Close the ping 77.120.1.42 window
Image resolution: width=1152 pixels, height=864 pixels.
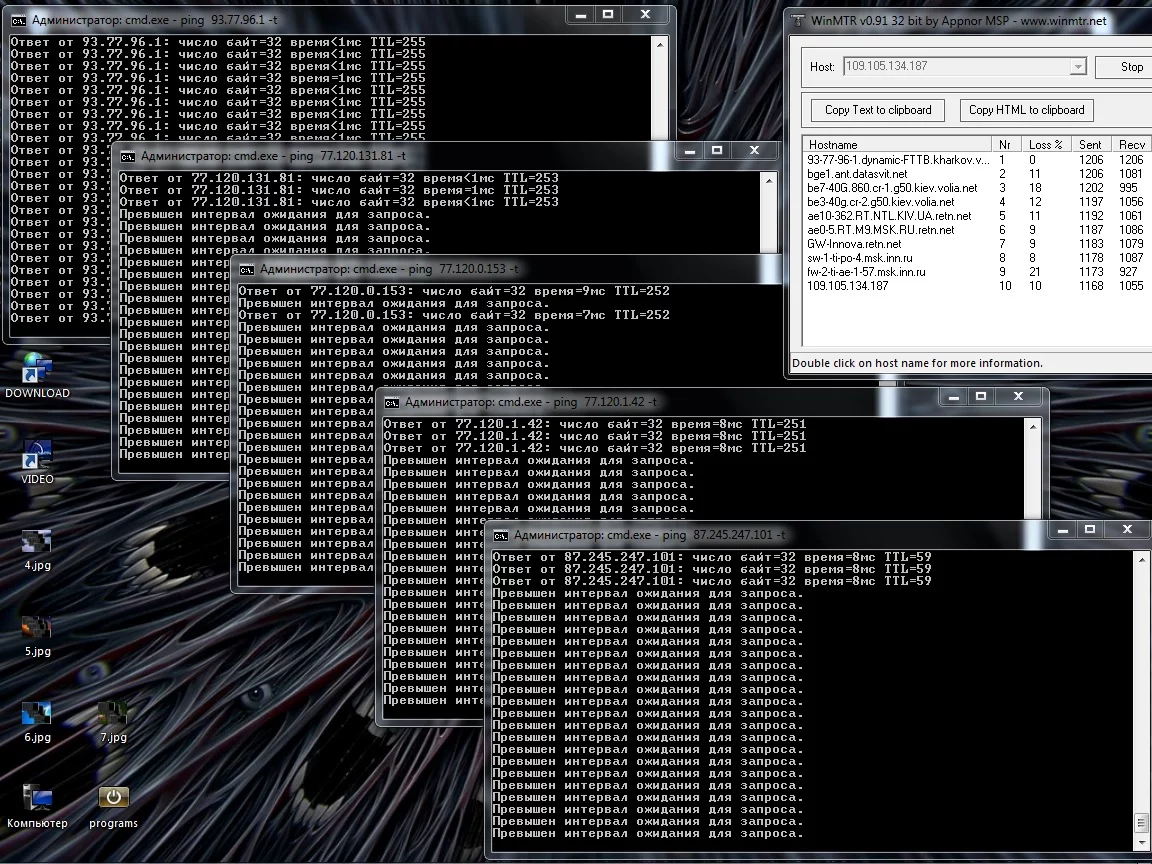[1018, 397]
